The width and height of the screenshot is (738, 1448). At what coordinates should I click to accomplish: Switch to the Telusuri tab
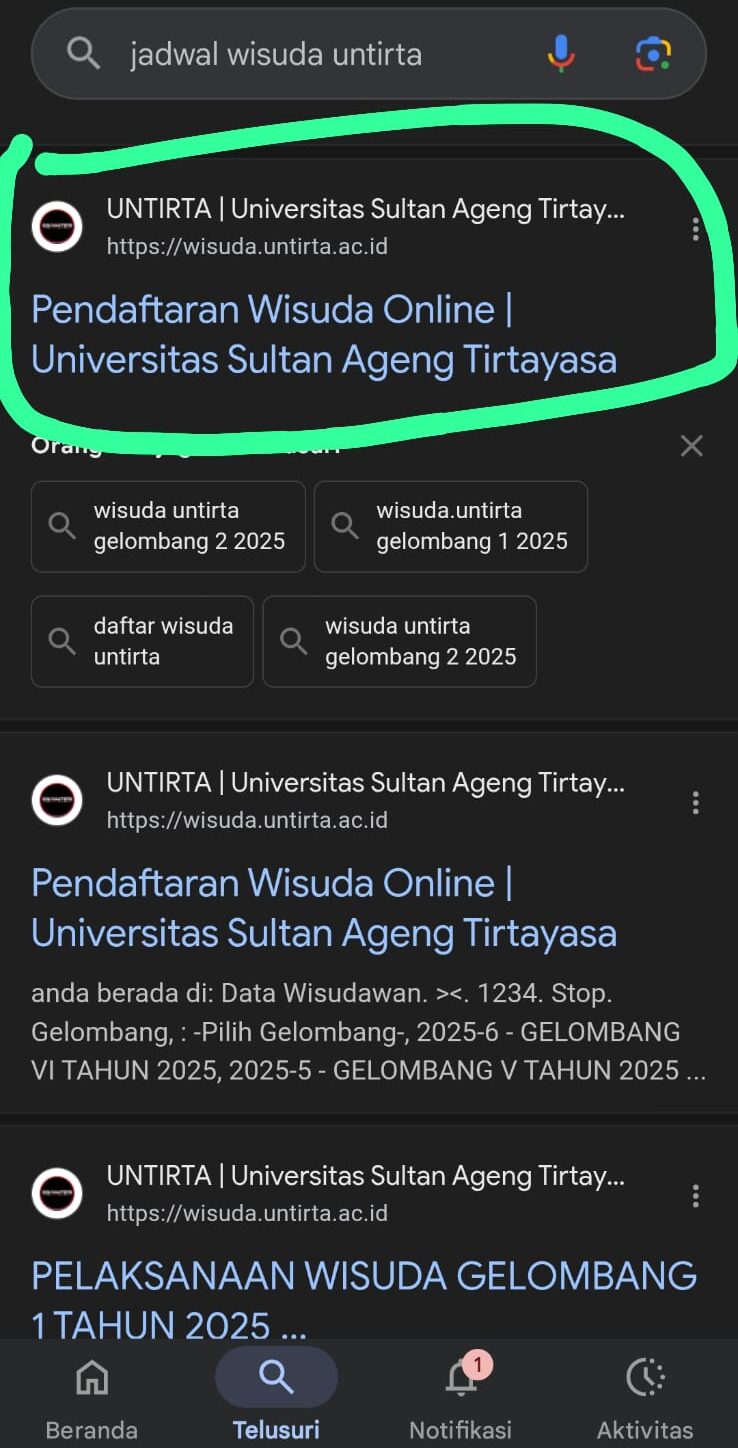[276, 1395]
